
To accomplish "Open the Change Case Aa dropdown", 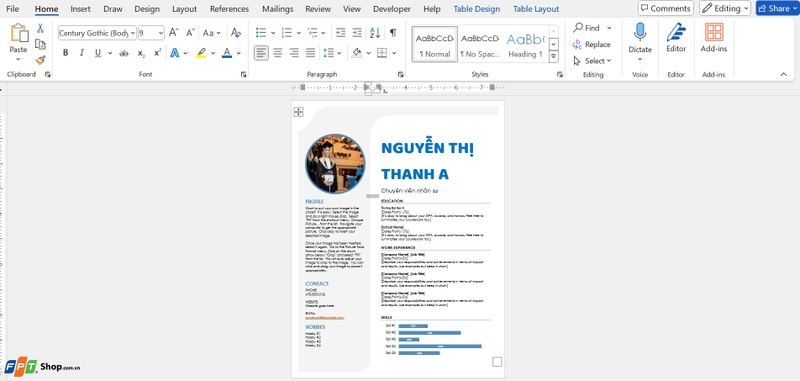I will [x=211, y=33].
